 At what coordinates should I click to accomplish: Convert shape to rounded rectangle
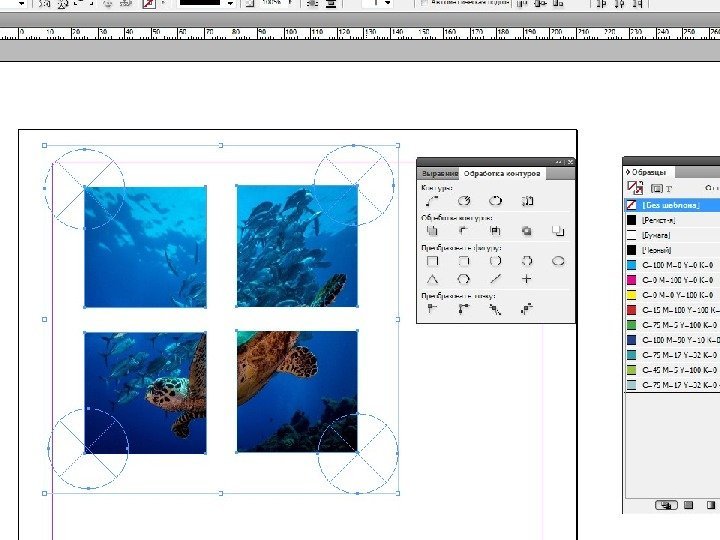(x=464, y=261)
